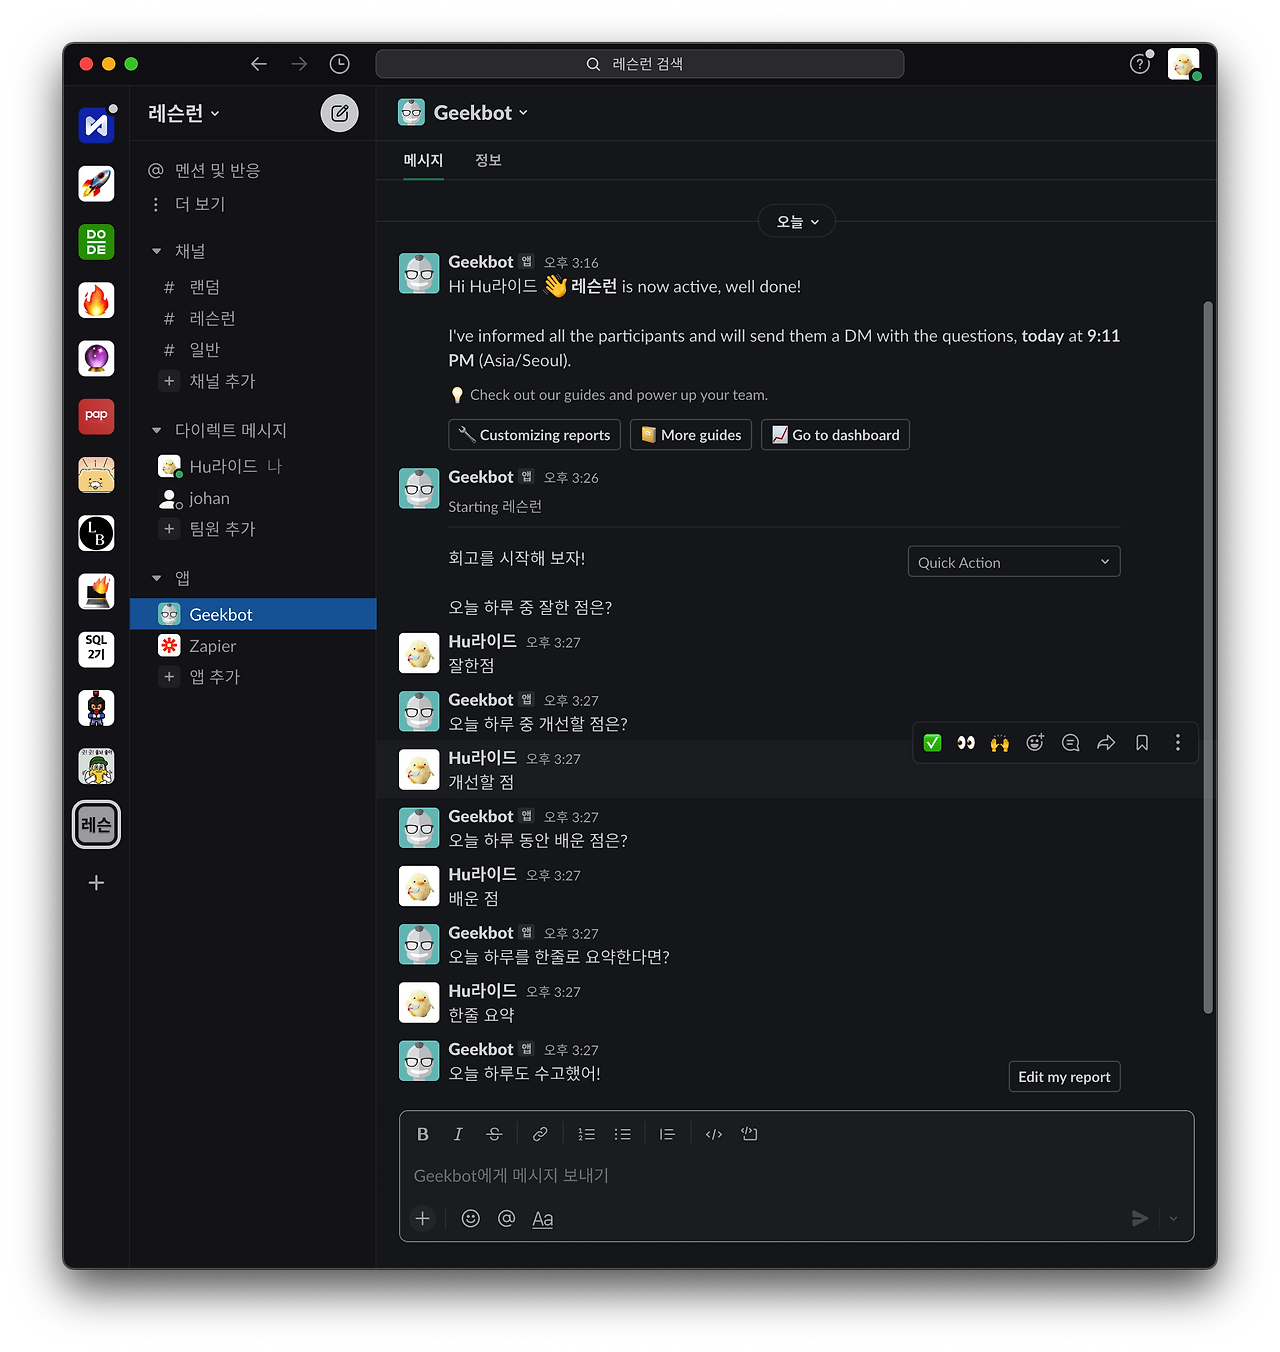Click the Edit my report button
This screenshot has width=1280, height=1352.
pos(1064,1077)
